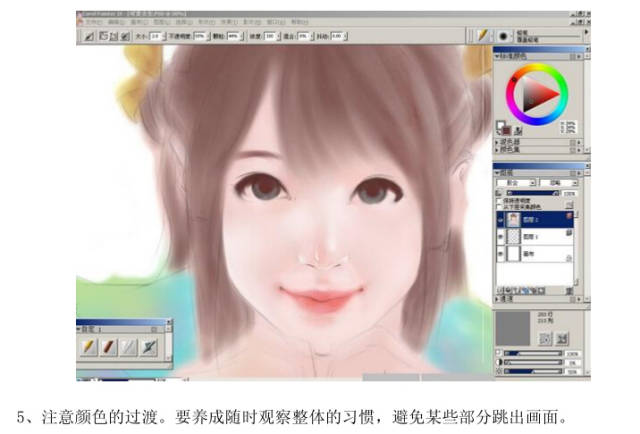Open the brush category pencil icon selector
The height and width of the screenshot is (434, 640).
483,36
